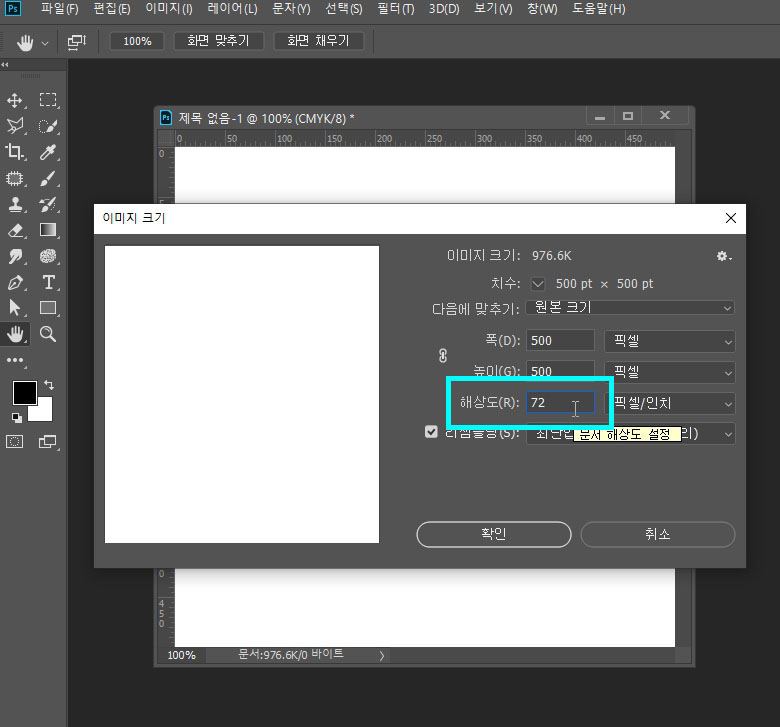Click the document zoom percentage field
The height and width of the screenshot is (727, 780).
pos(181,656)
